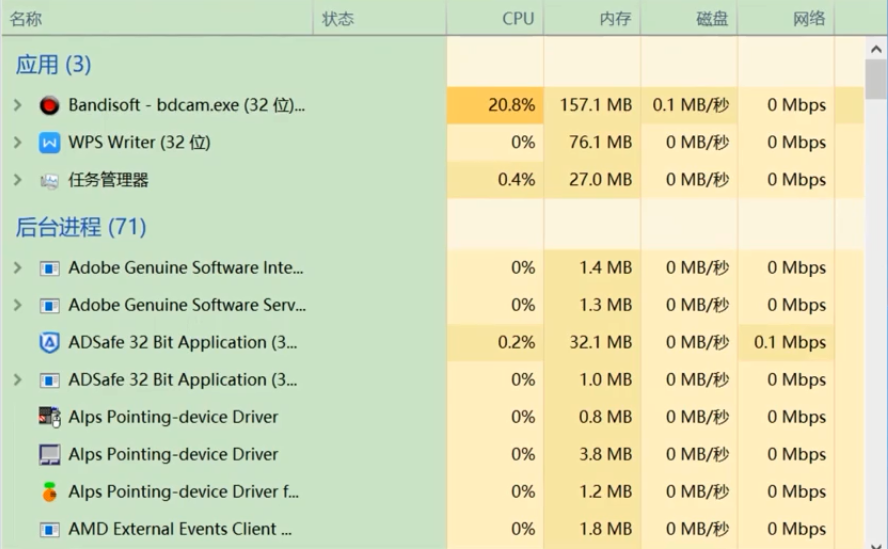Expand the 任务管理器 process entry
The image size is (888, 549).
[x=17, y=181]
